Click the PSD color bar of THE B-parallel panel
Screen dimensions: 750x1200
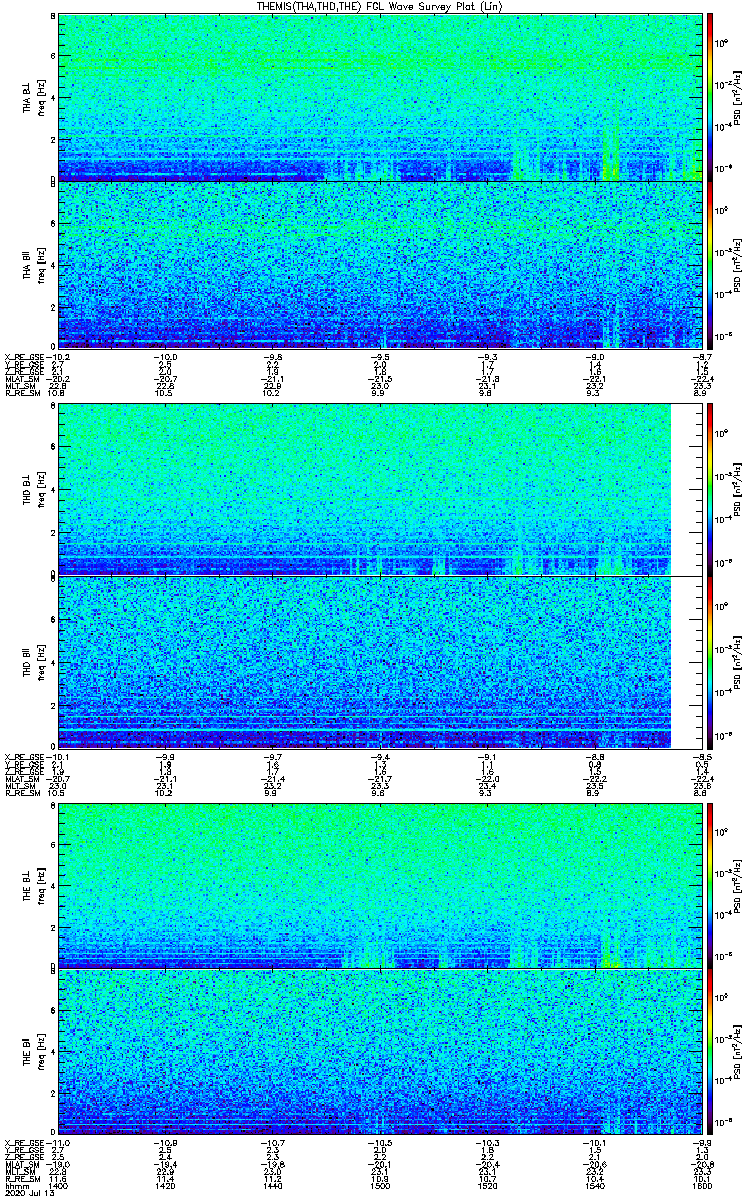pyautogui.click(x=711, y=1051)
